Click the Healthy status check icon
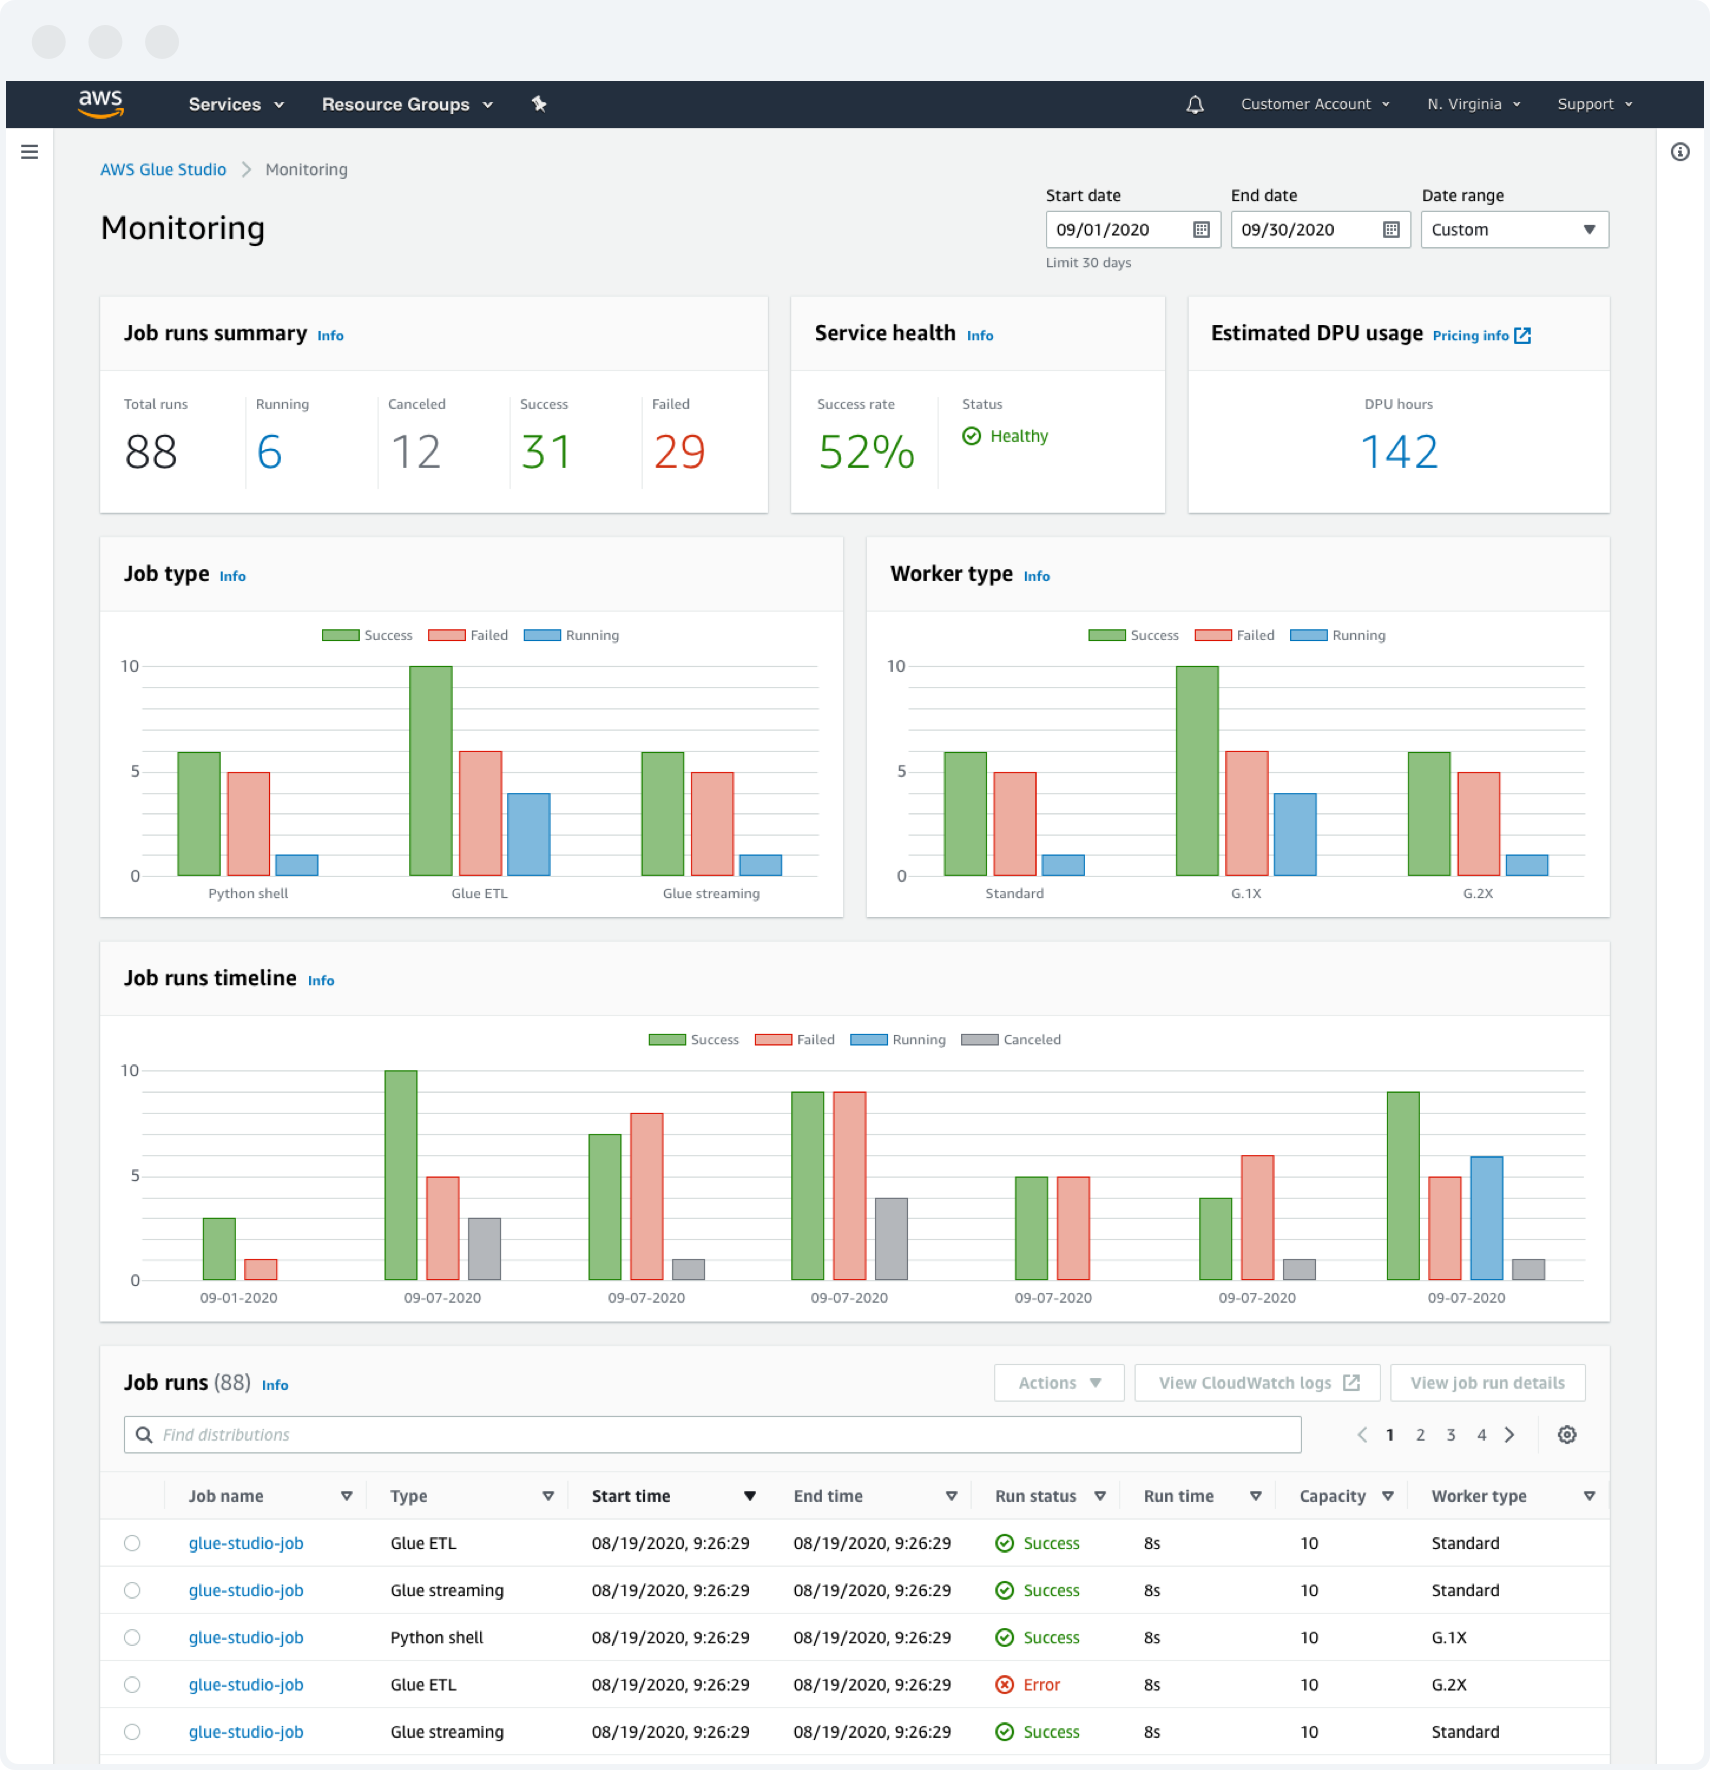Image resolution: width=1710 pixels, height=1770 pixels. pyautogui.click(x=971, y=436)
